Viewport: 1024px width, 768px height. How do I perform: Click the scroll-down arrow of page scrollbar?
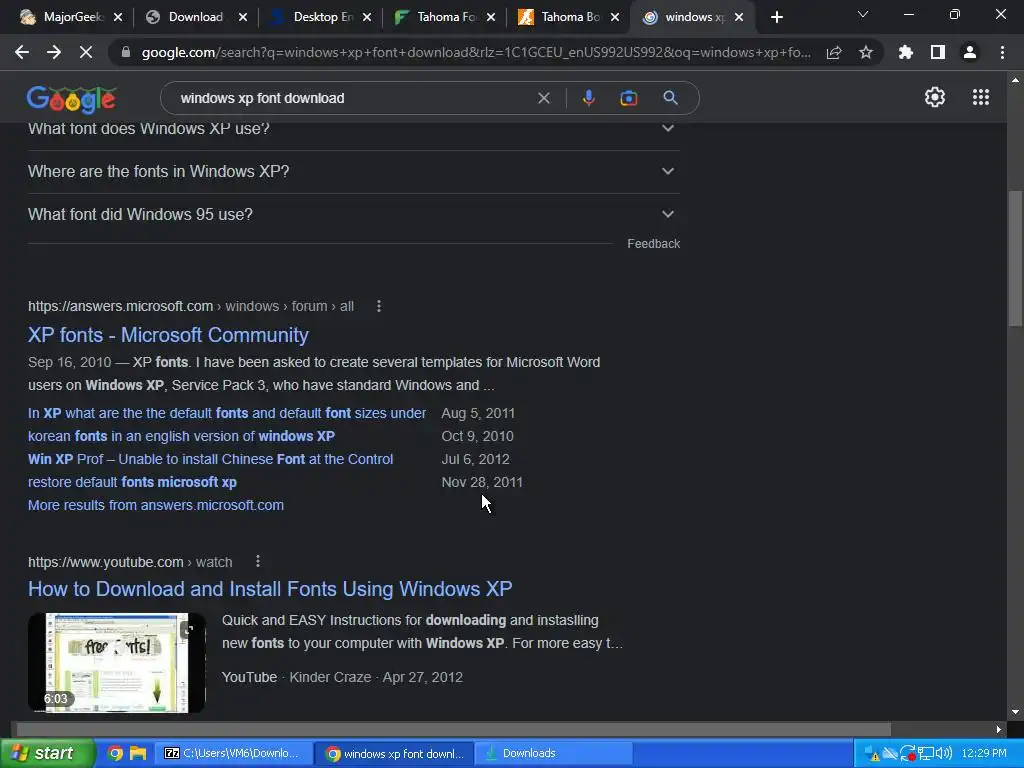[x=1015, y=711]
